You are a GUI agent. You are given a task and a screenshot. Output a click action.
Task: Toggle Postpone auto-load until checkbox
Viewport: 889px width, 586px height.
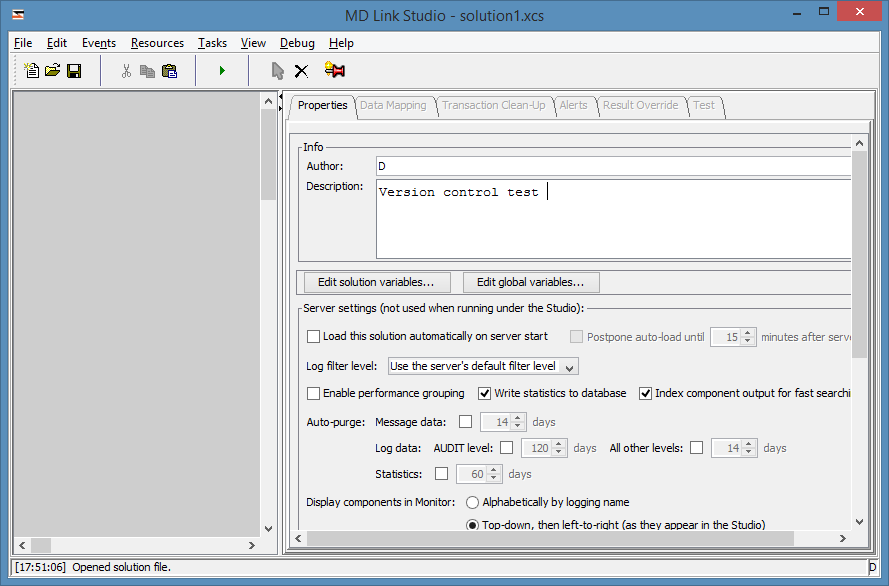coord(576,337)
